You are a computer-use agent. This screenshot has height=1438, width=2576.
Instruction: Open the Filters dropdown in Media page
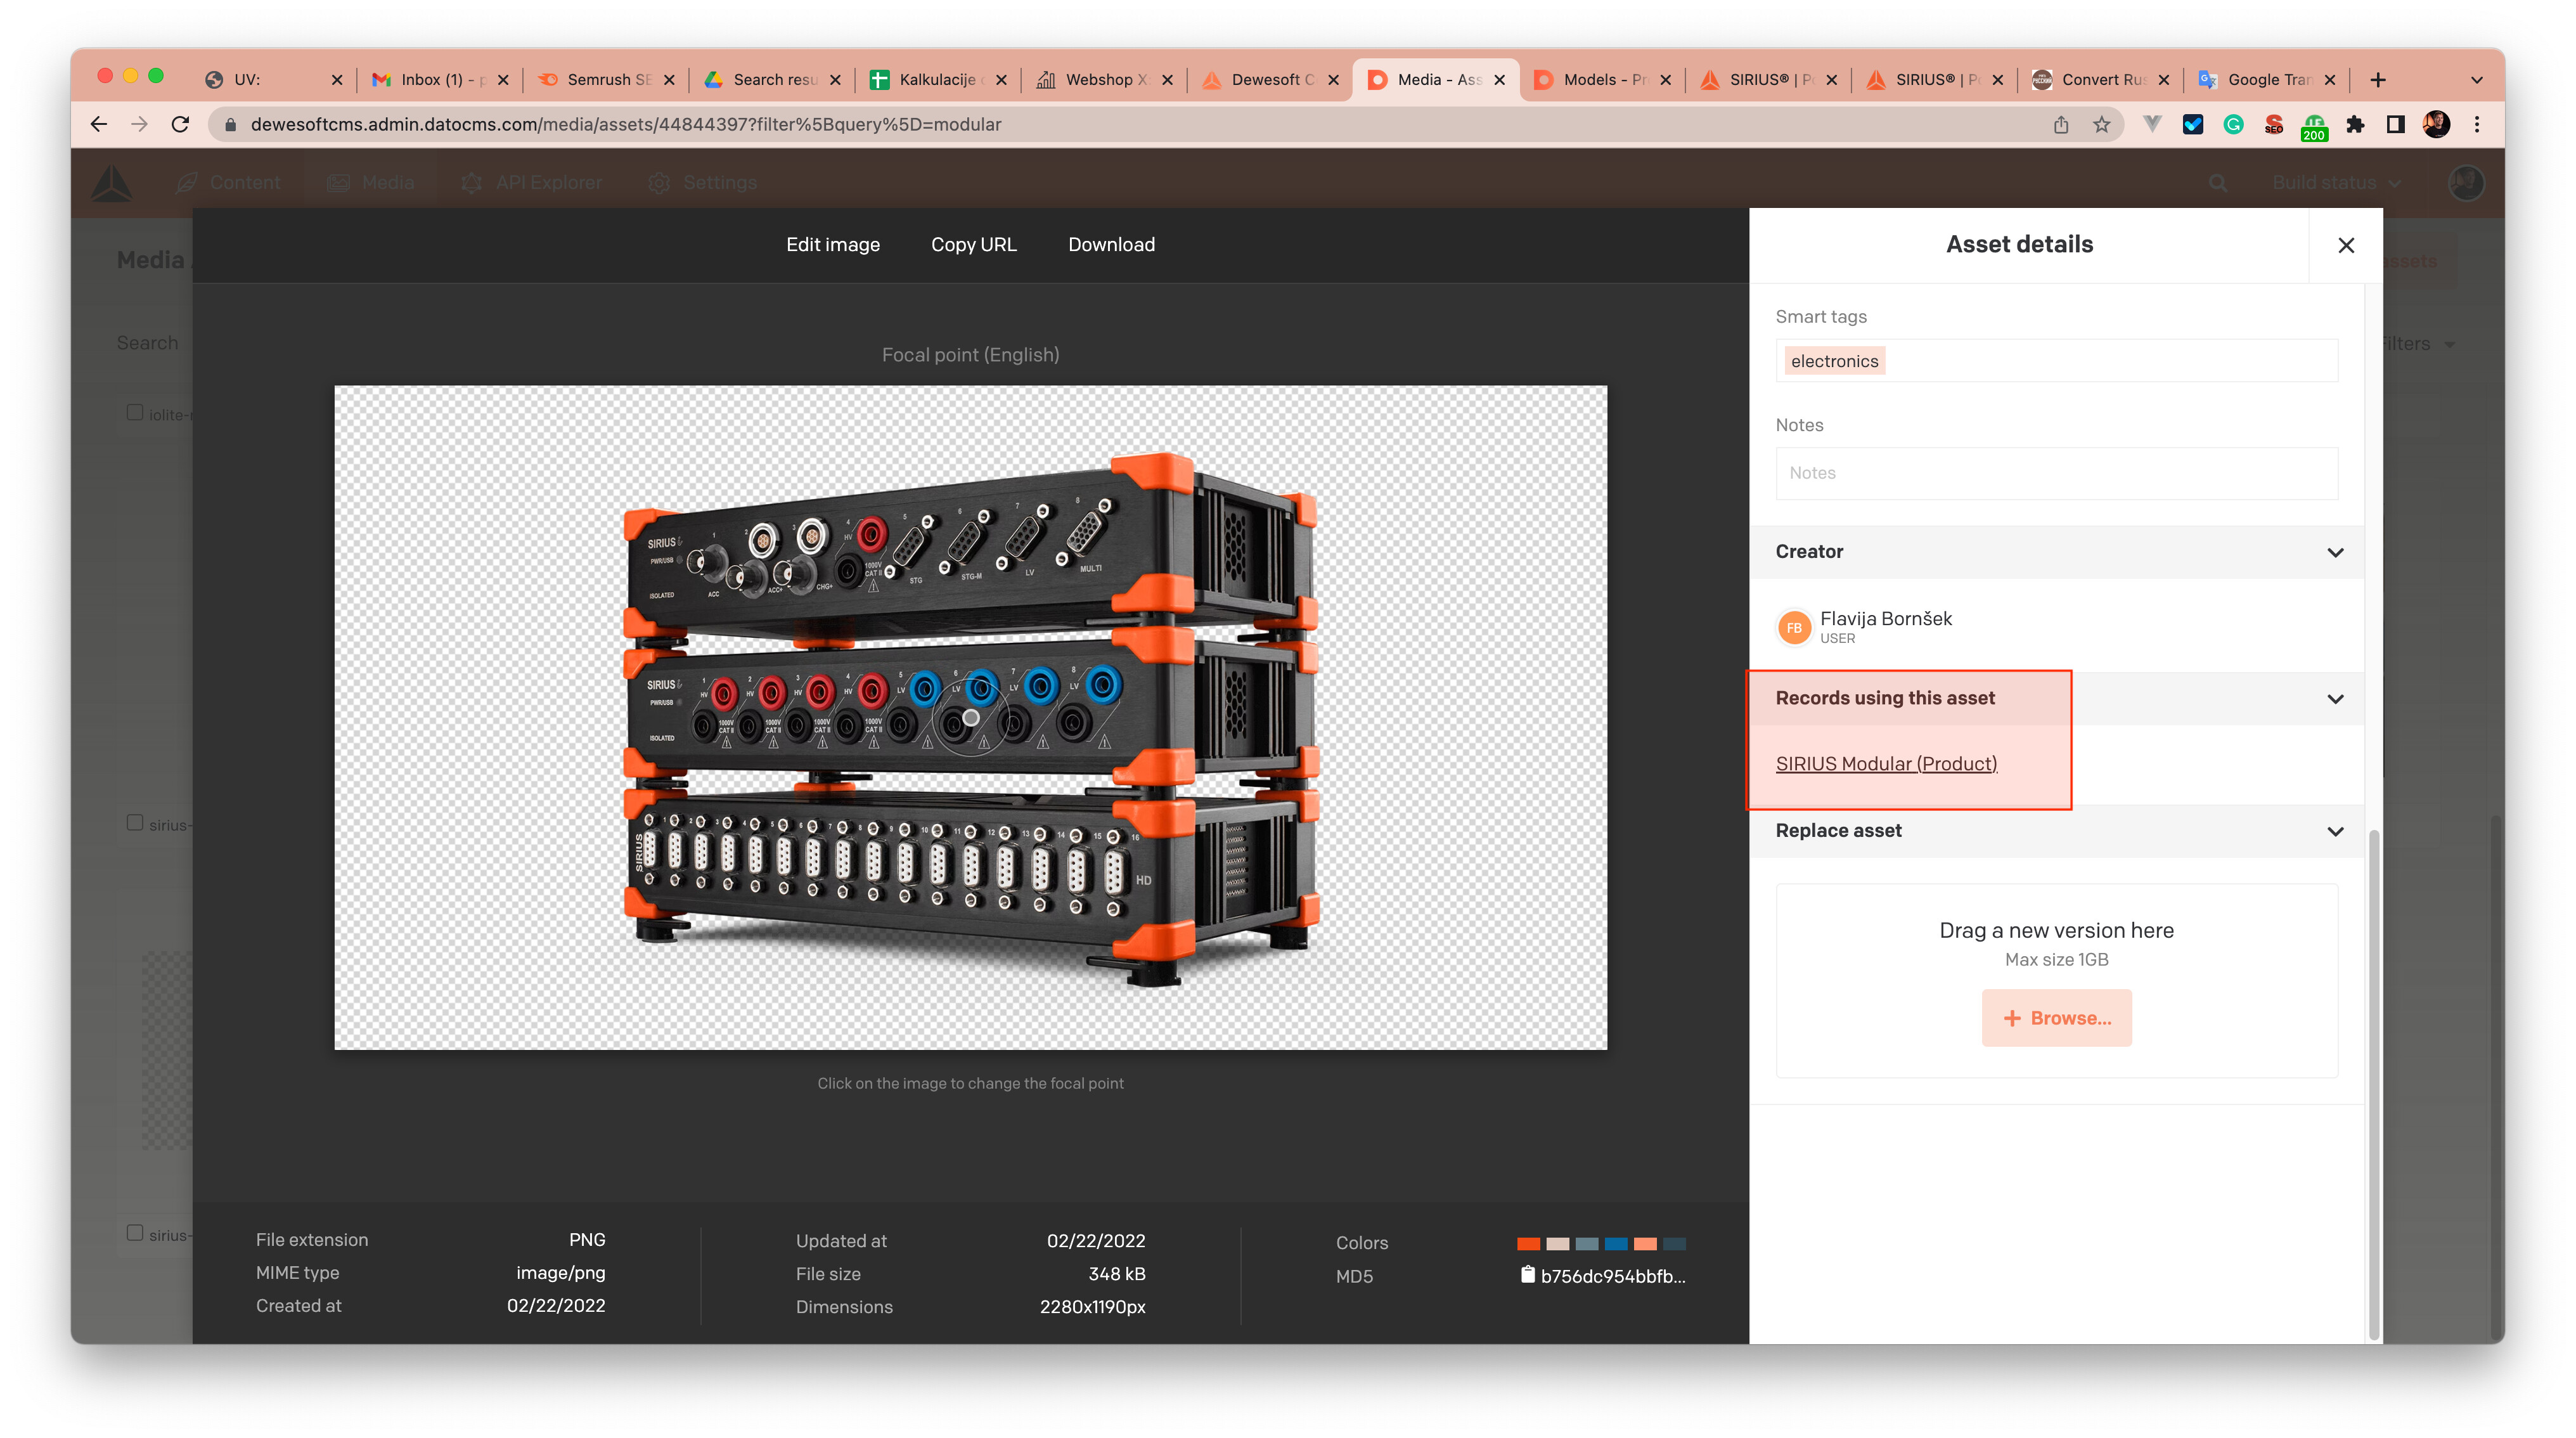[x=2415, y=344]
